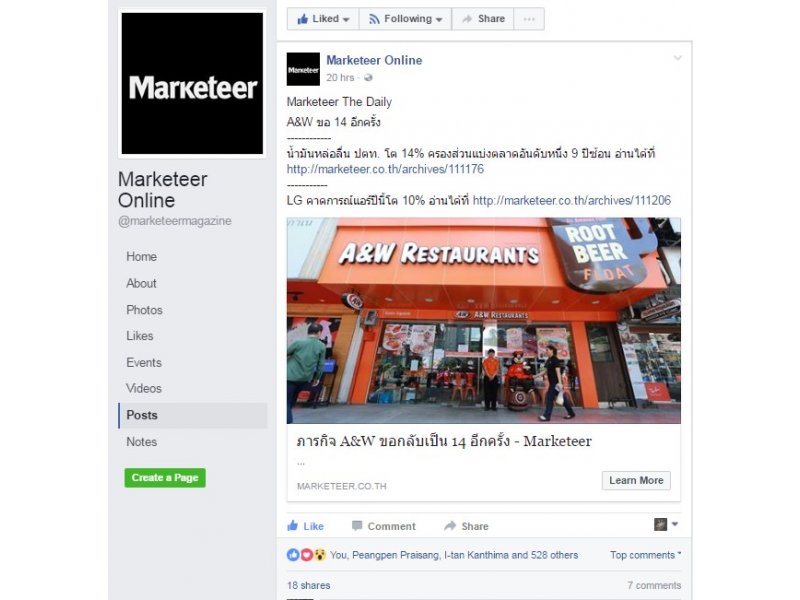
Task: Click the red heart love reaction icon
Action: (x=306, y=555)
